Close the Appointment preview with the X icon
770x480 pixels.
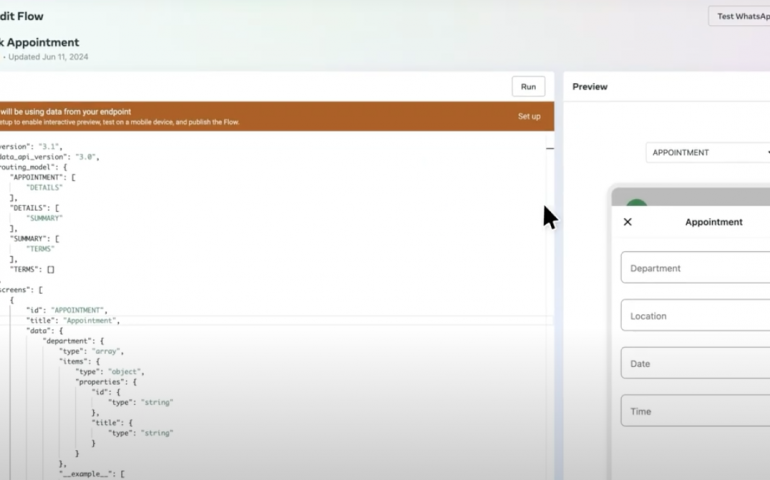pyautogui.click(x=628, y=222)
